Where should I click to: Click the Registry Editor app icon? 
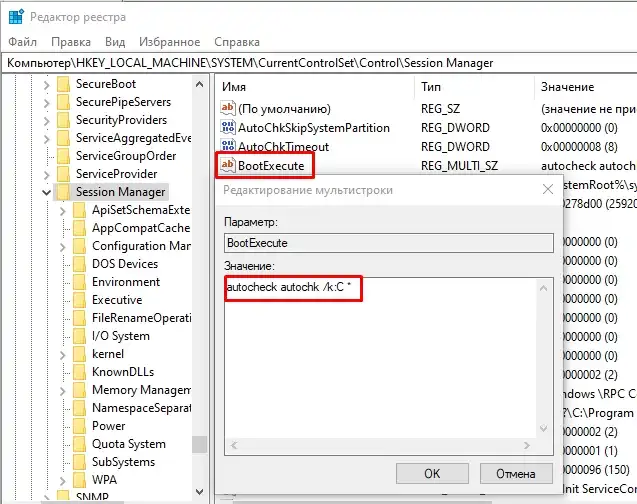16,17
